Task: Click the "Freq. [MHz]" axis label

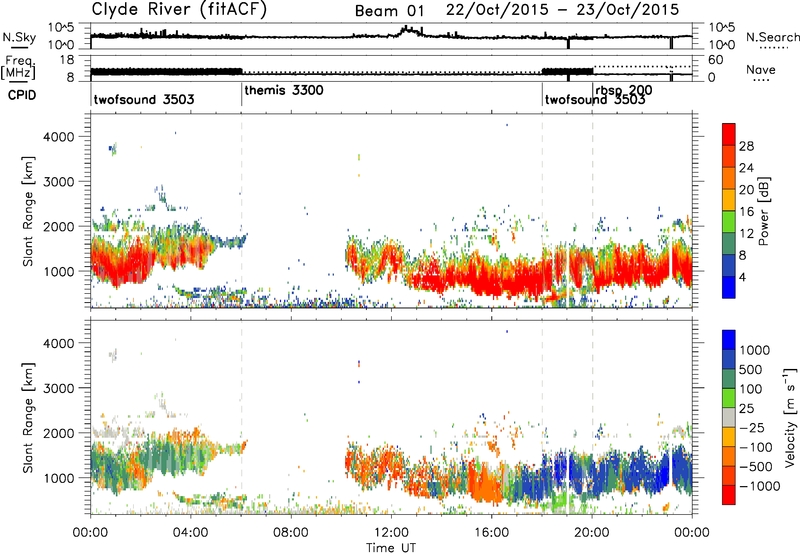Action: [x=19, y=67]
